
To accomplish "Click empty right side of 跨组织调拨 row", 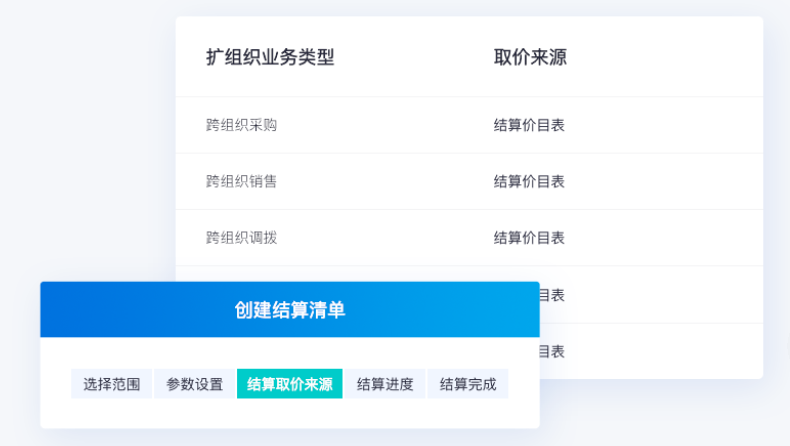I will coord(665,238).
